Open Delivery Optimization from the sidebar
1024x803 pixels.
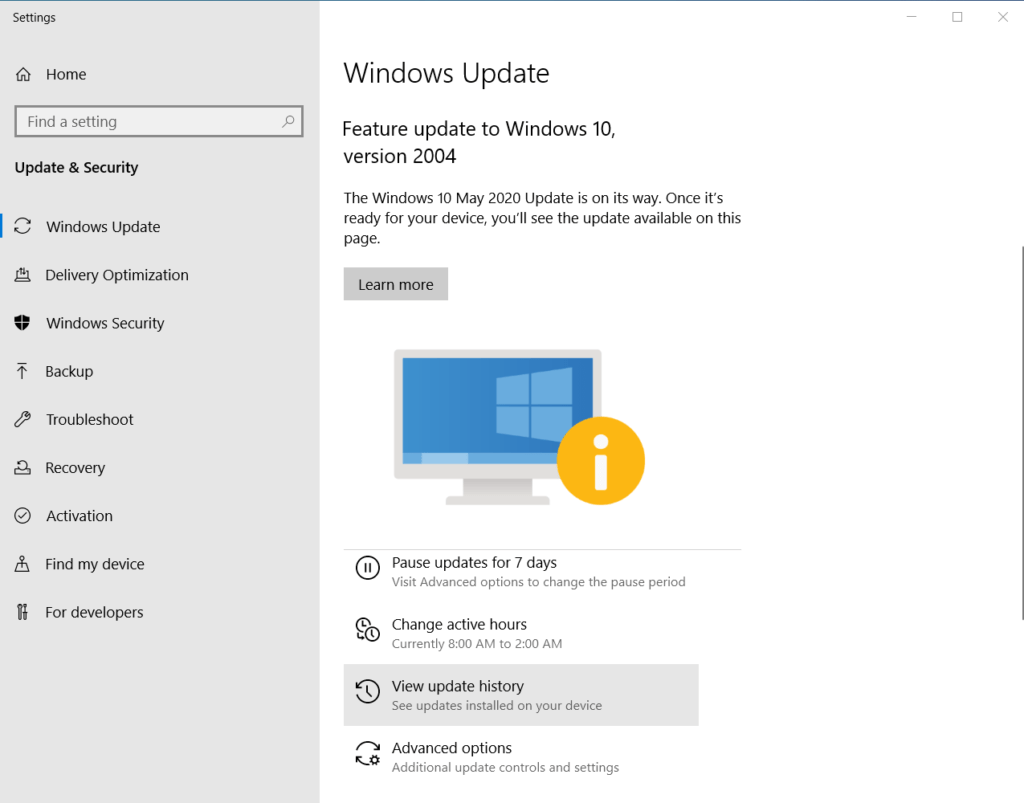click(25, 275)
